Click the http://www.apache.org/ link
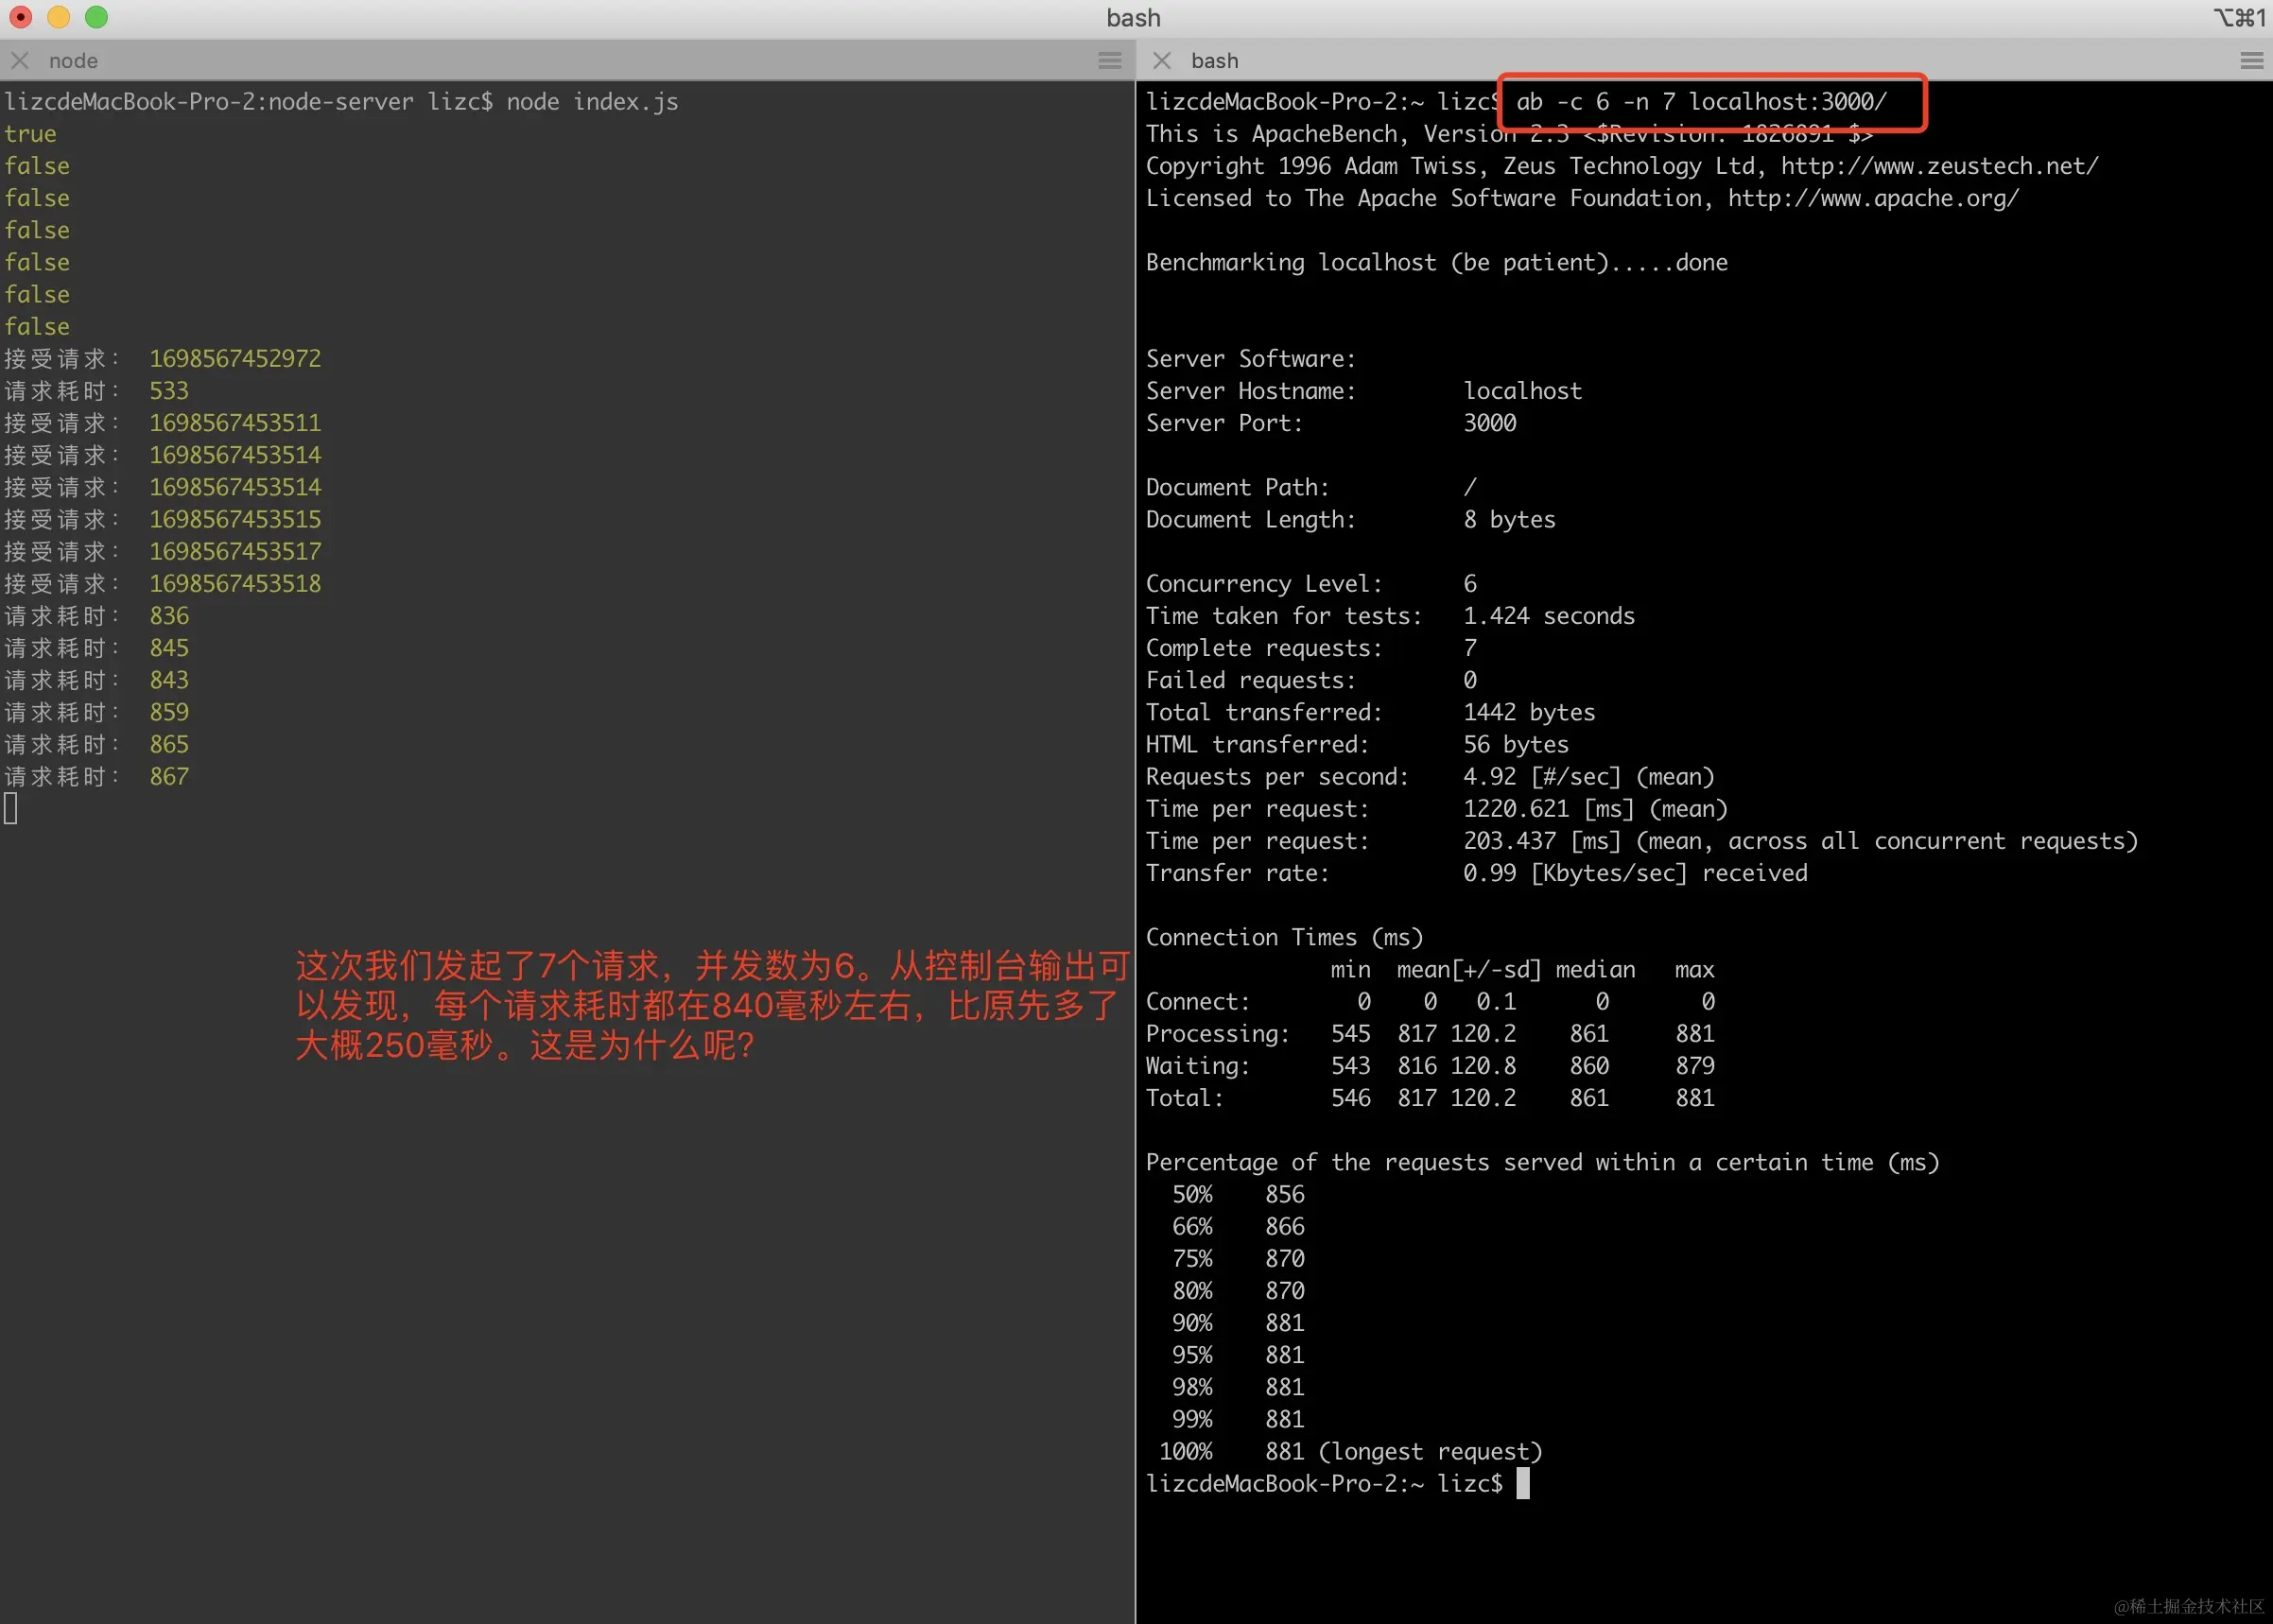This screenshot has height=1624, width=2273. pyautogui.click(x=1871, y=198)
